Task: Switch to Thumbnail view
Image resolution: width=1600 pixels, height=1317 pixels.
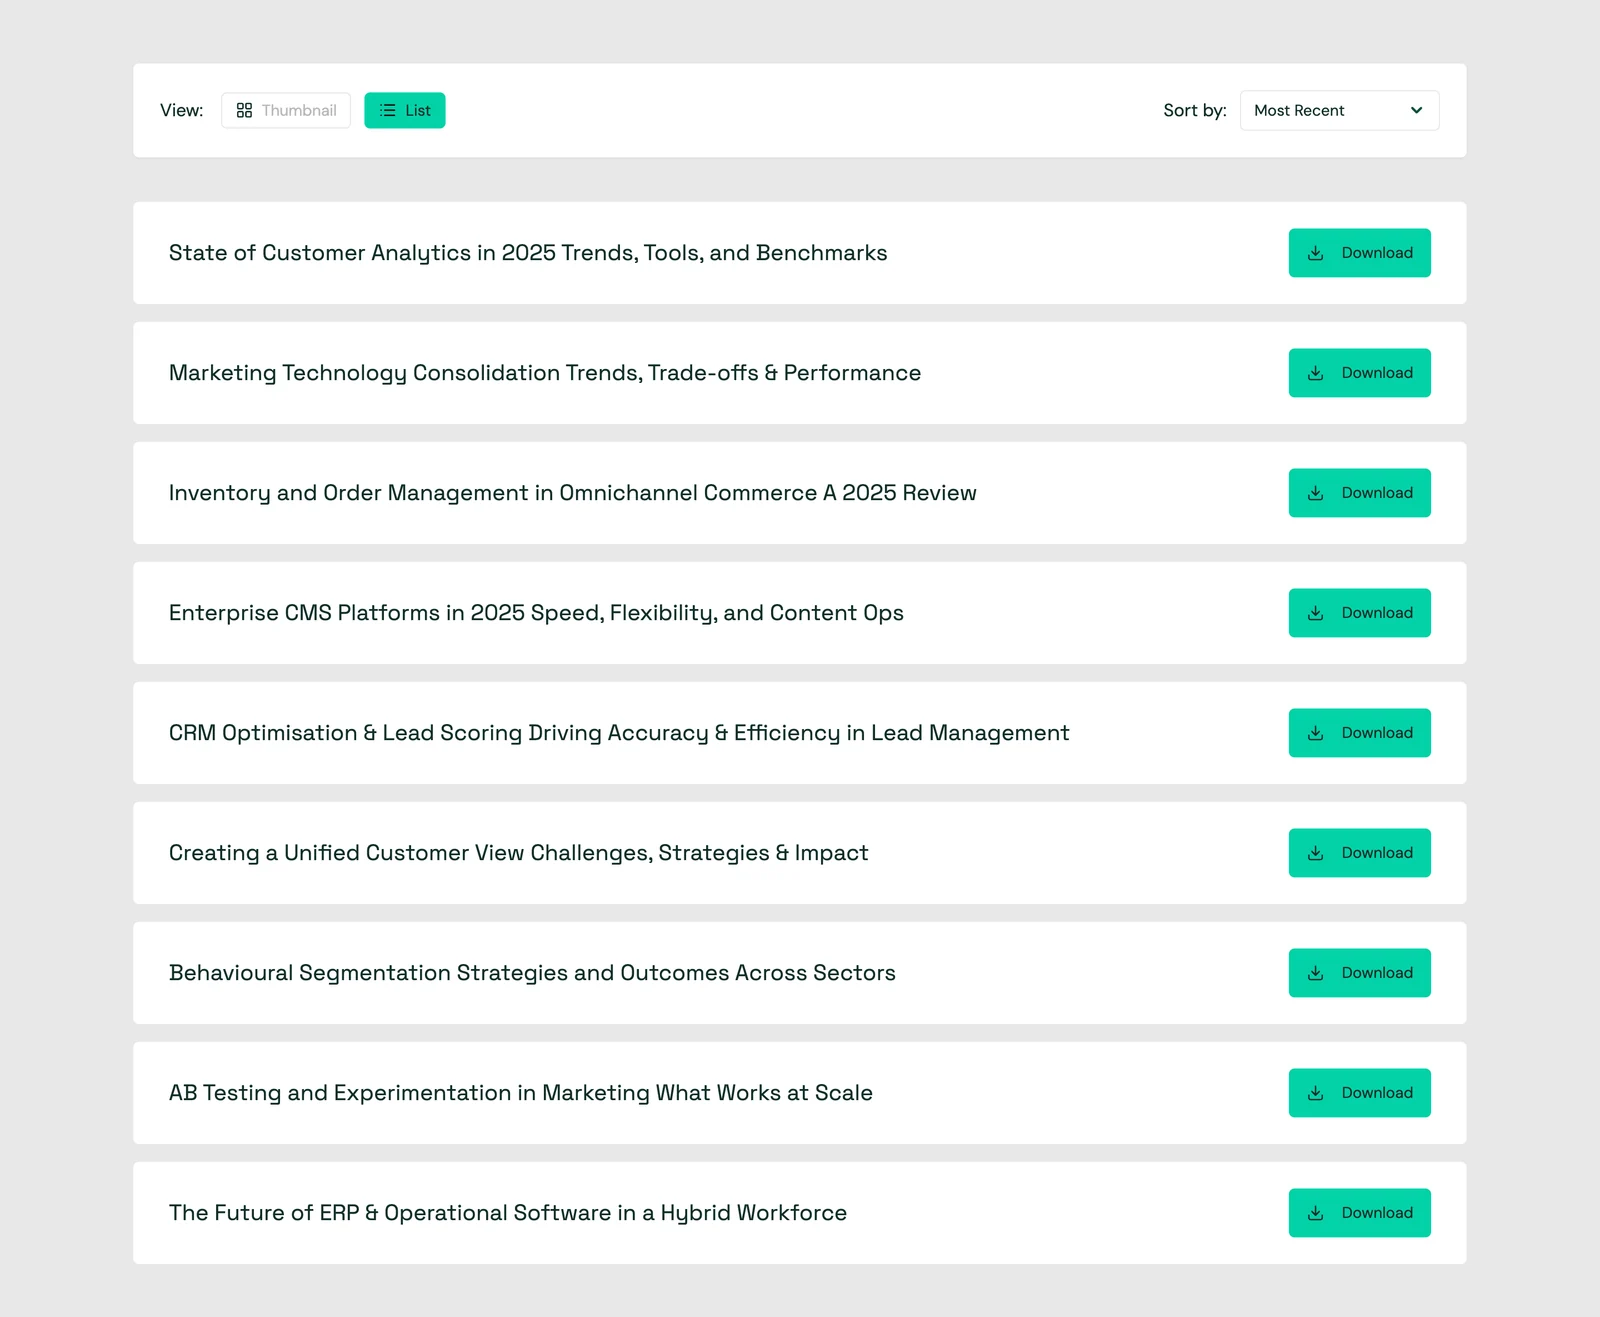Action: 286,110
